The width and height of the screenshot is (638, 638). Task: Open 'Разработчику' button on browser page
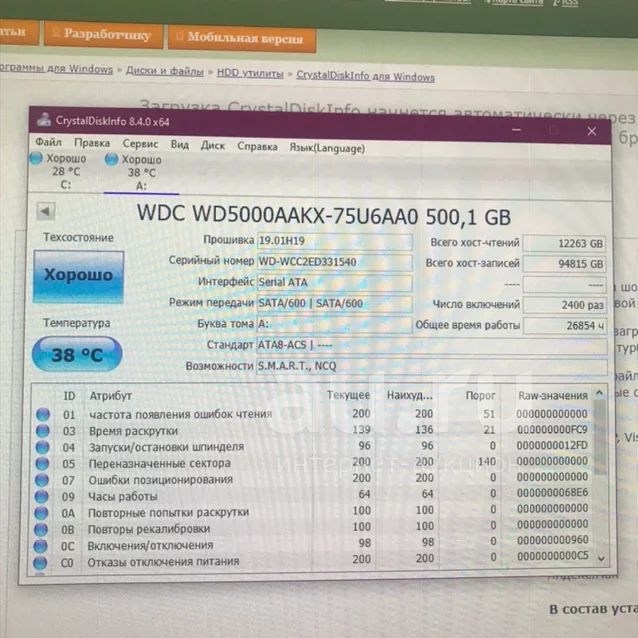pos(104,35)
